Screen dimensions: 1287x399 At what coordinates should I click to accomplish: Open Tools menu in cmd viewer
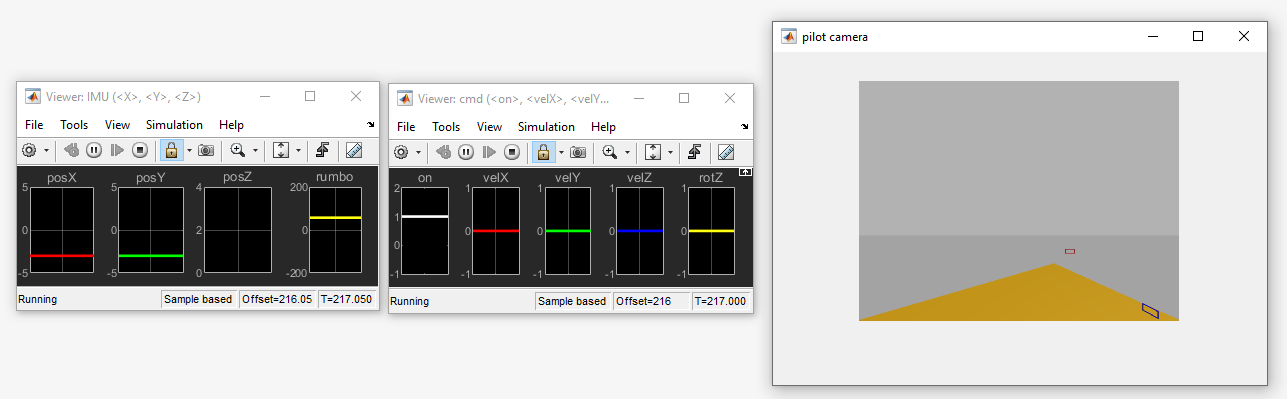pyautogui.click(x=446, y=127)
